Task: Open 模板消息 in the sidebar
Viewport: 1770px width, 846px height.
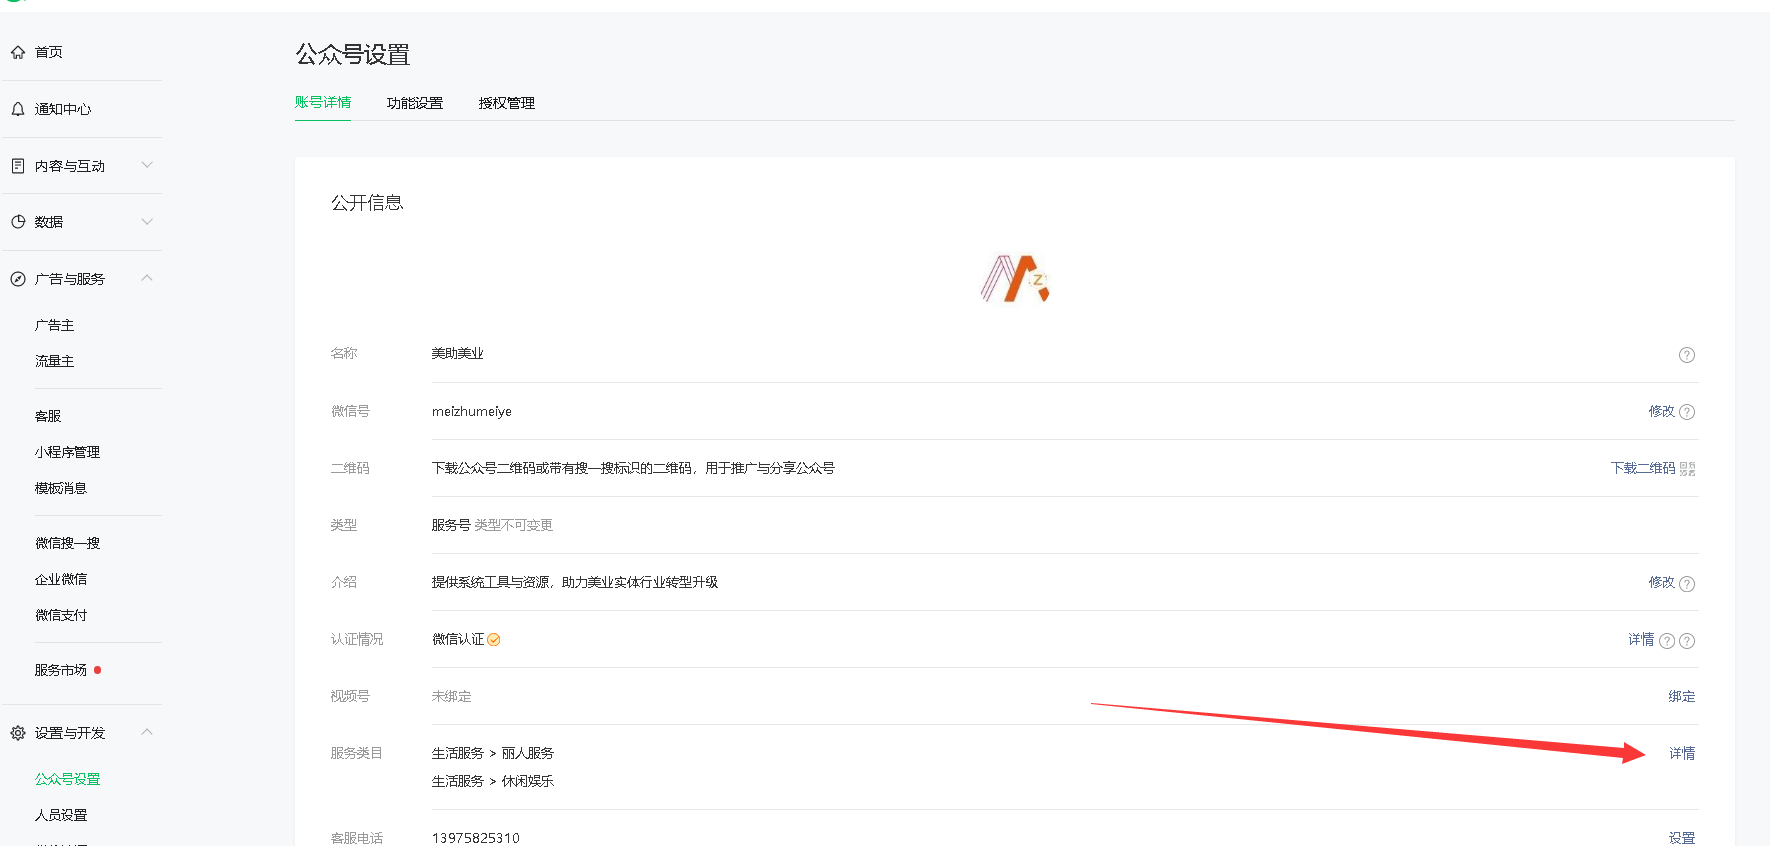Action: click(x=61, y=488)
